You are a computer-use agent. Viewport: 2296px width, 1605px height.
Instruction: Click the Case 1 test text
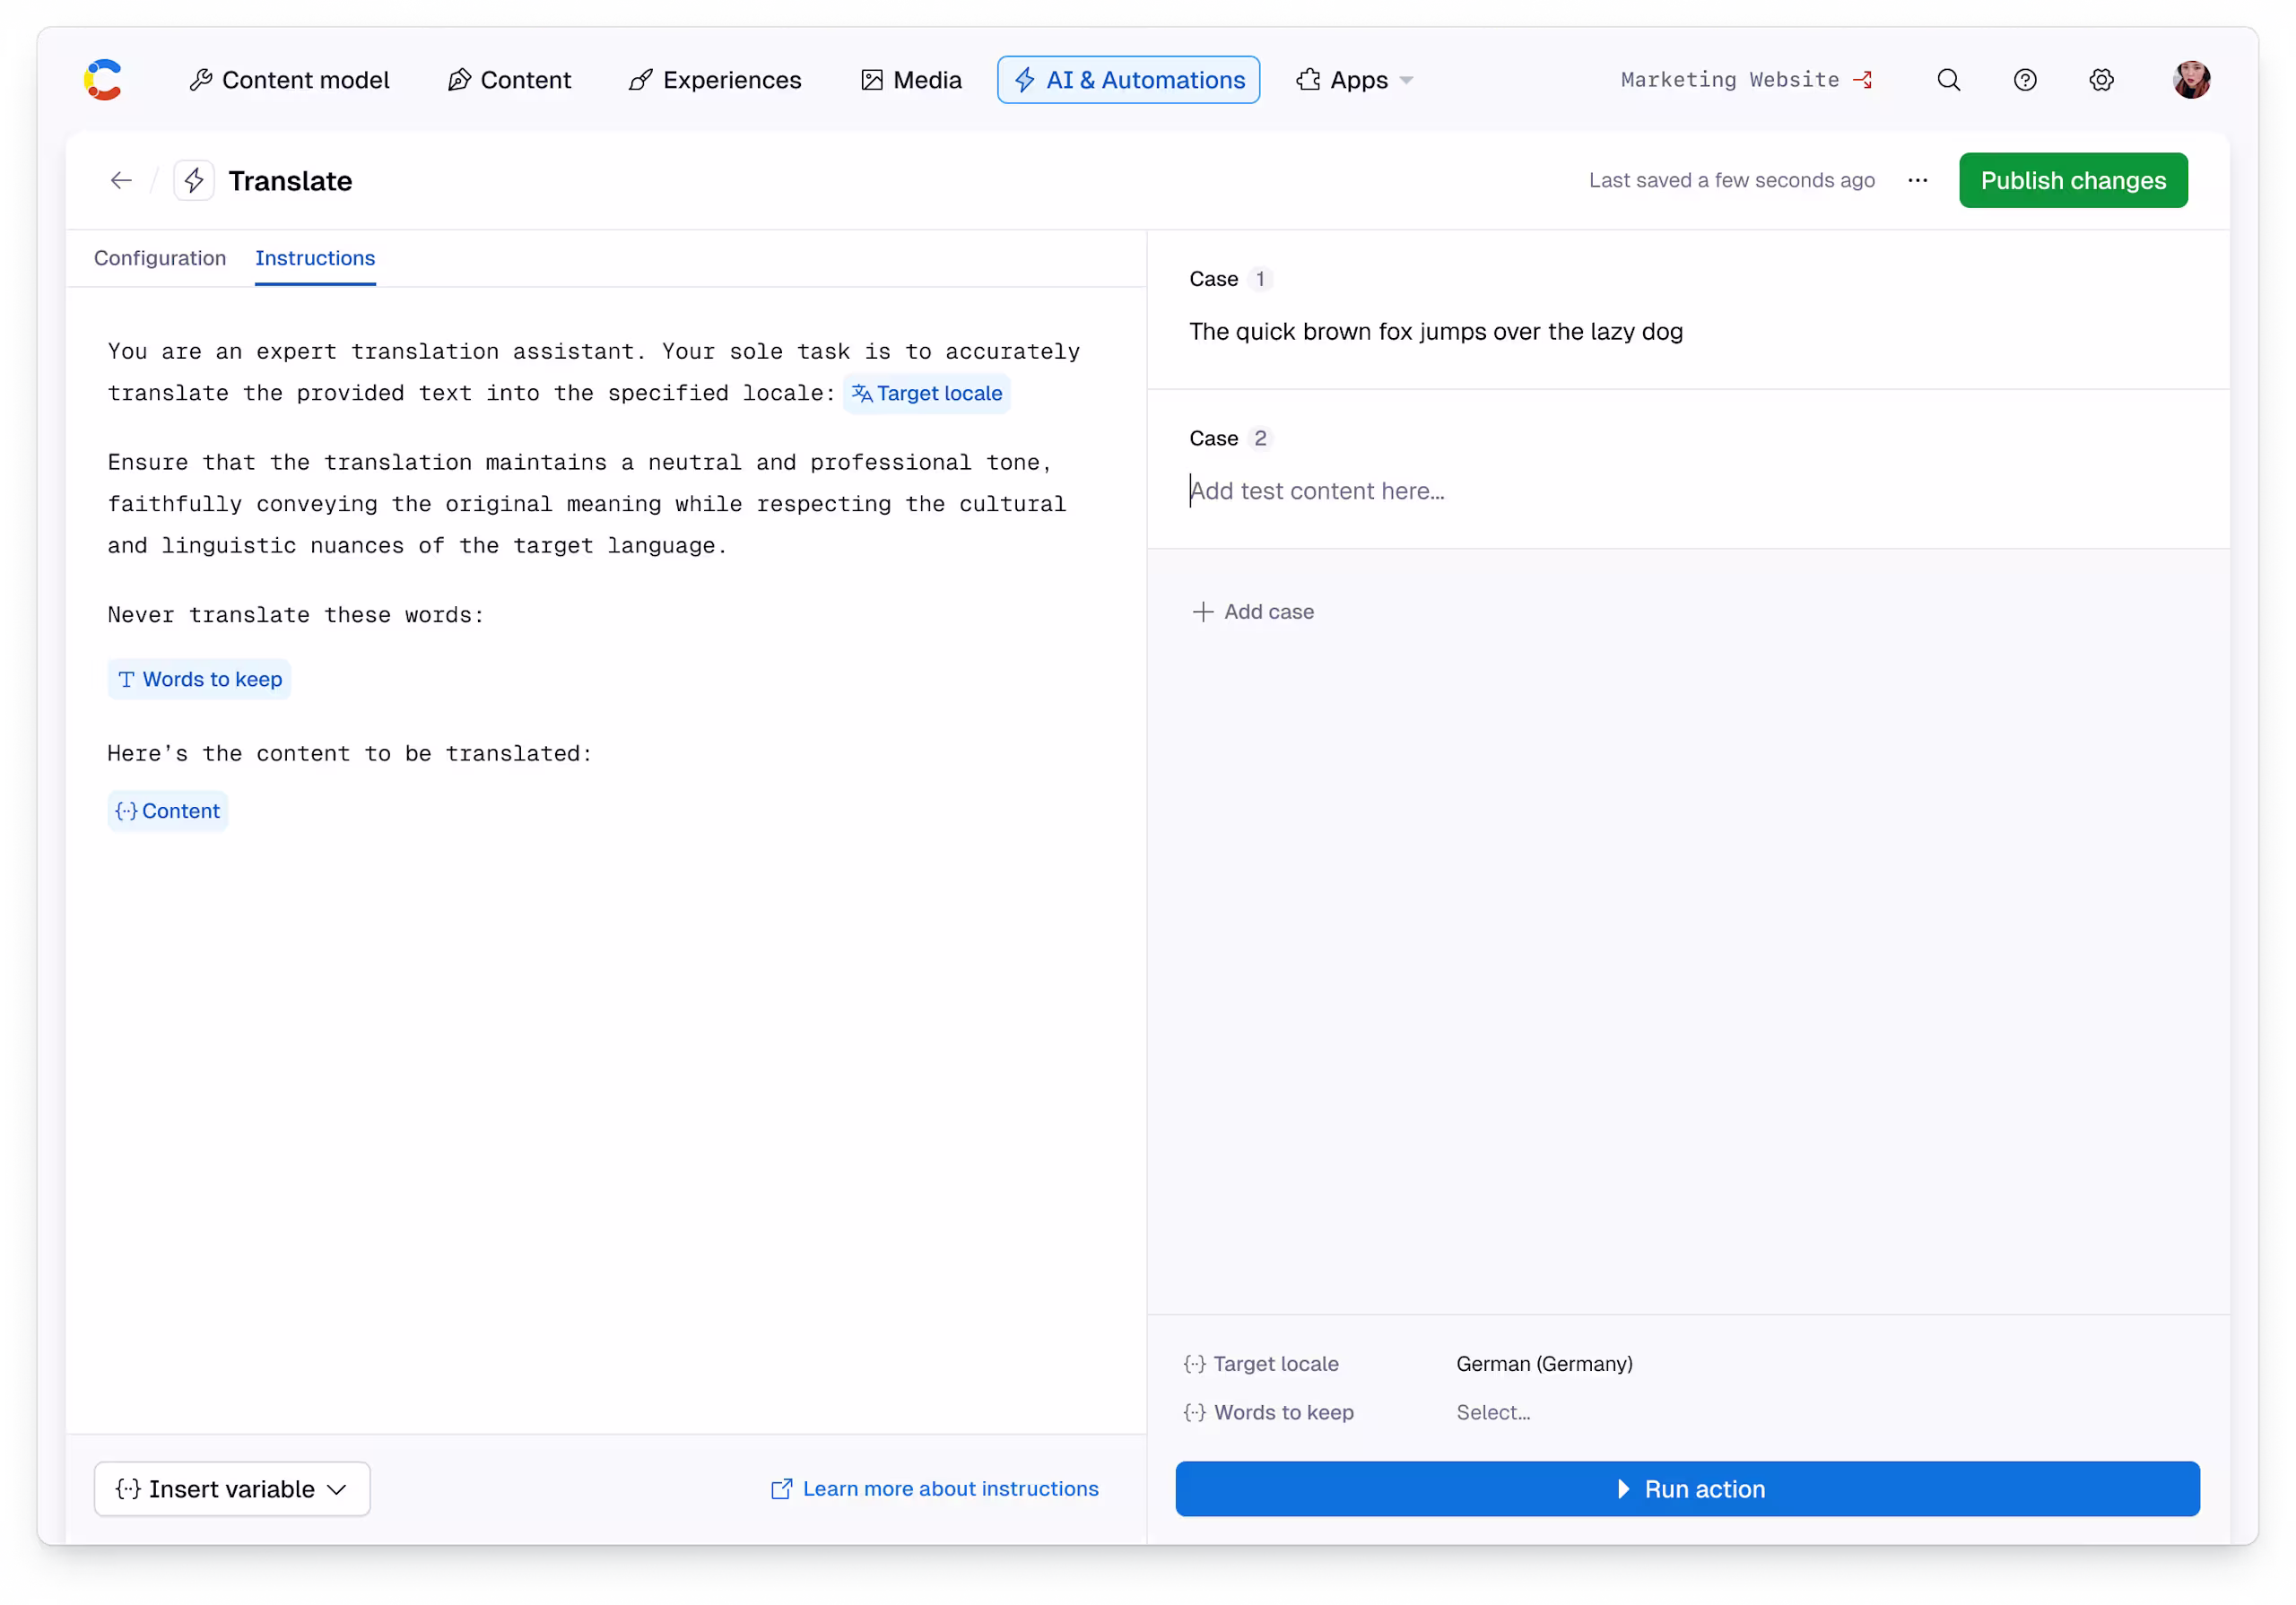pos(1435,331)
